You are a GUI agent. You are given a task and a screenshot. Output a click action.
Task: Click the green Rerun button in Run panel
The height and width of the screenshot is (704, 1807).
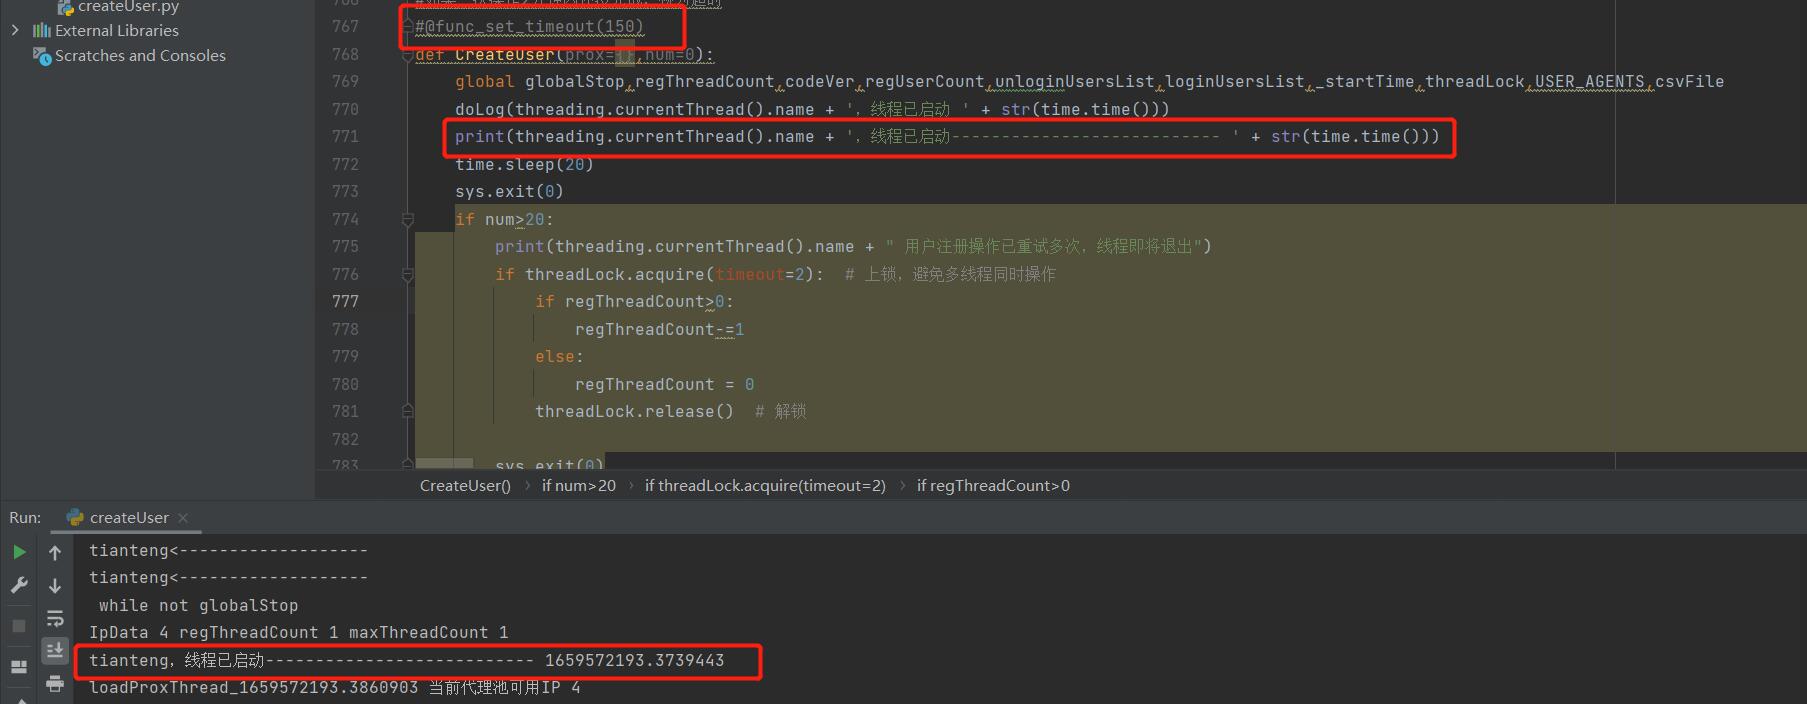point(19,552)
